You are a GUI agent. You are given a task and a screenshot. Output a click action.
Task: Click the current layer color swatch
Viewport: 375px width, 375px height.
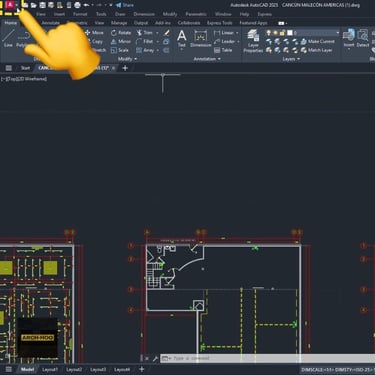[x=290, y=33]
